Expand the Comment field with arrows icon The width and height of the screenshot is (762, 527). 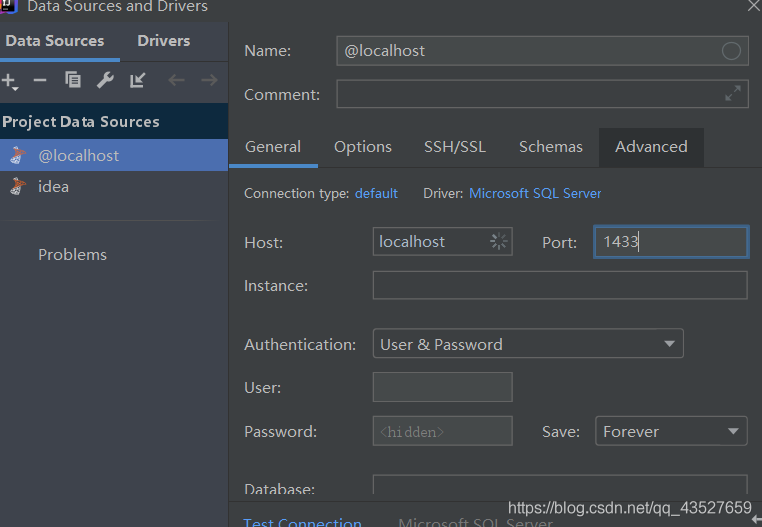[x=733, y=94]
